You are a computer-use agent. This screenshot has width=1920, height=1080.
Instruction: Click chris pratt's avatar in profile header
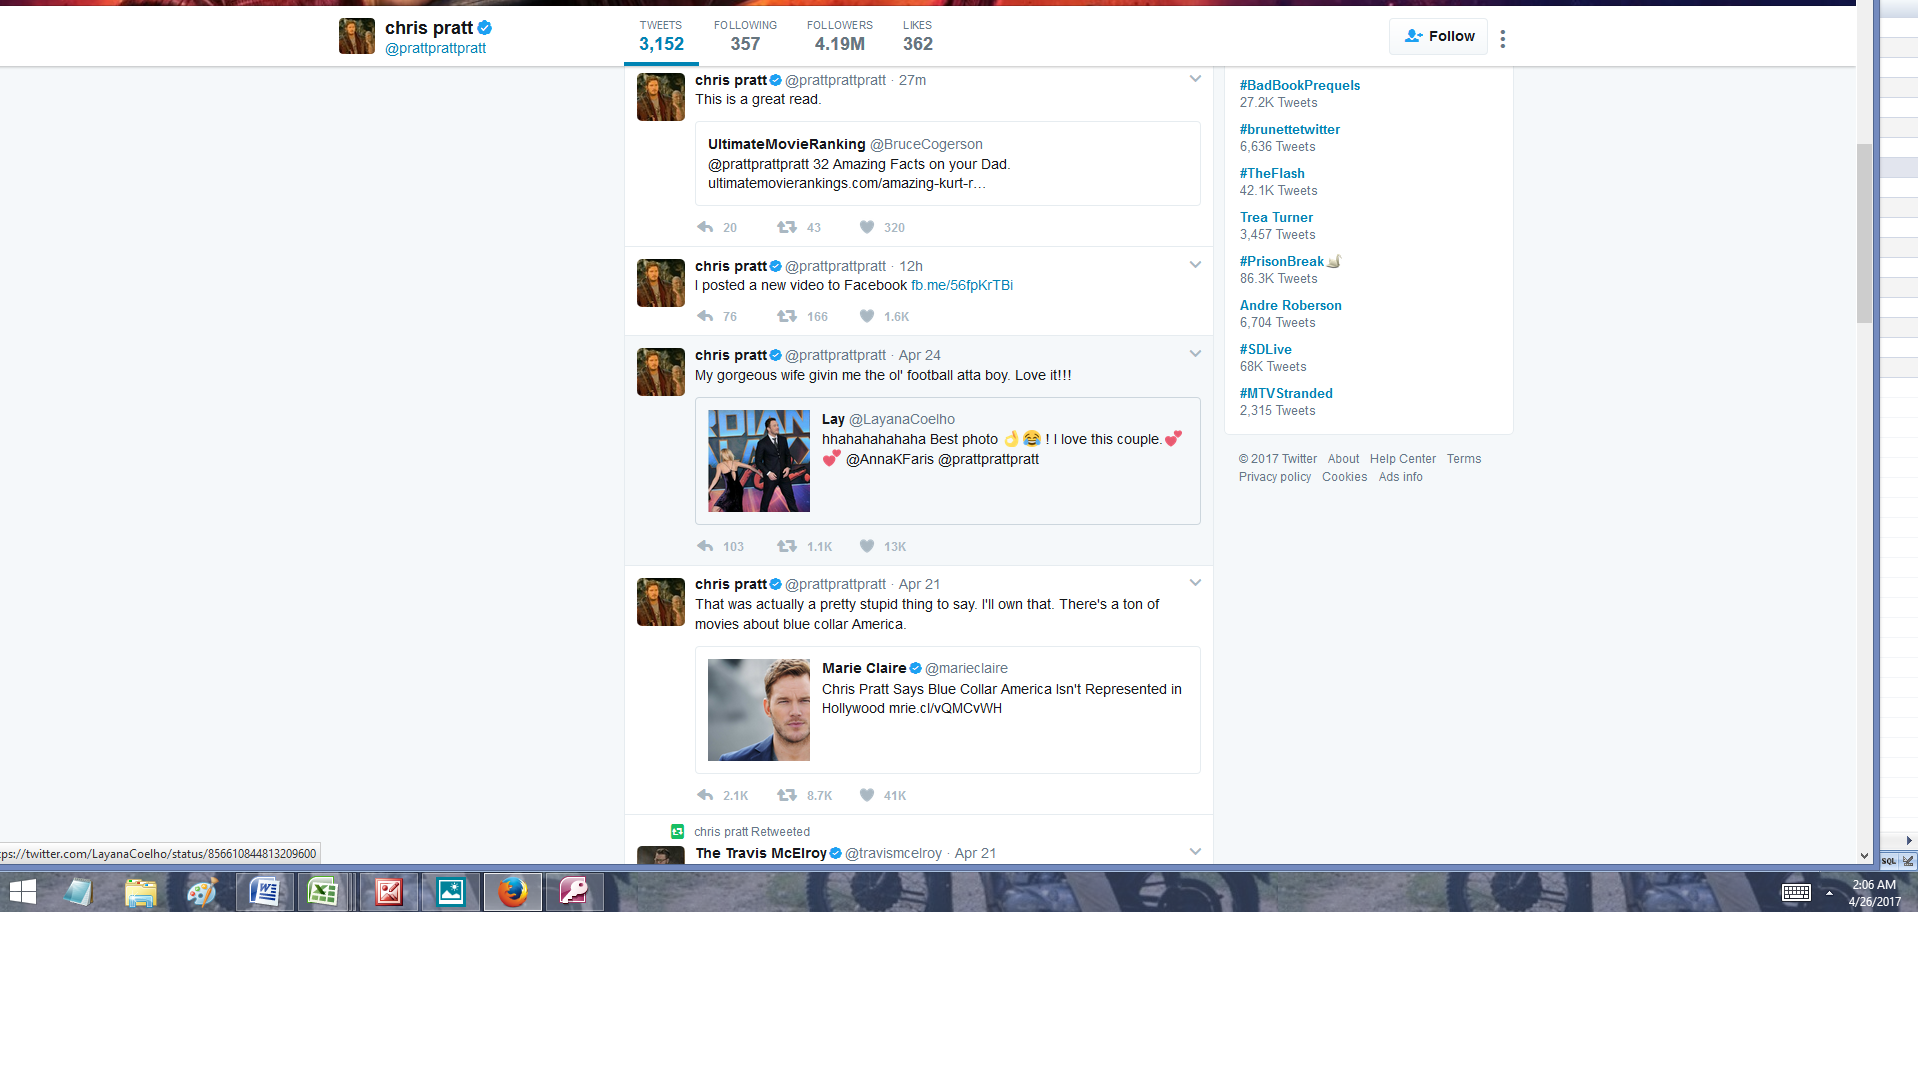357,36
